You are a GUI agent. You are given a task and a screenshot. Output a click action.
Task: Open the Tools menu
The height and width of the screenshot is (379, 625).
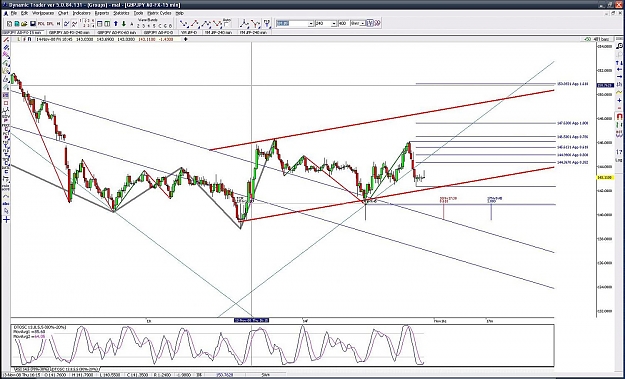(x=138, y=13)
